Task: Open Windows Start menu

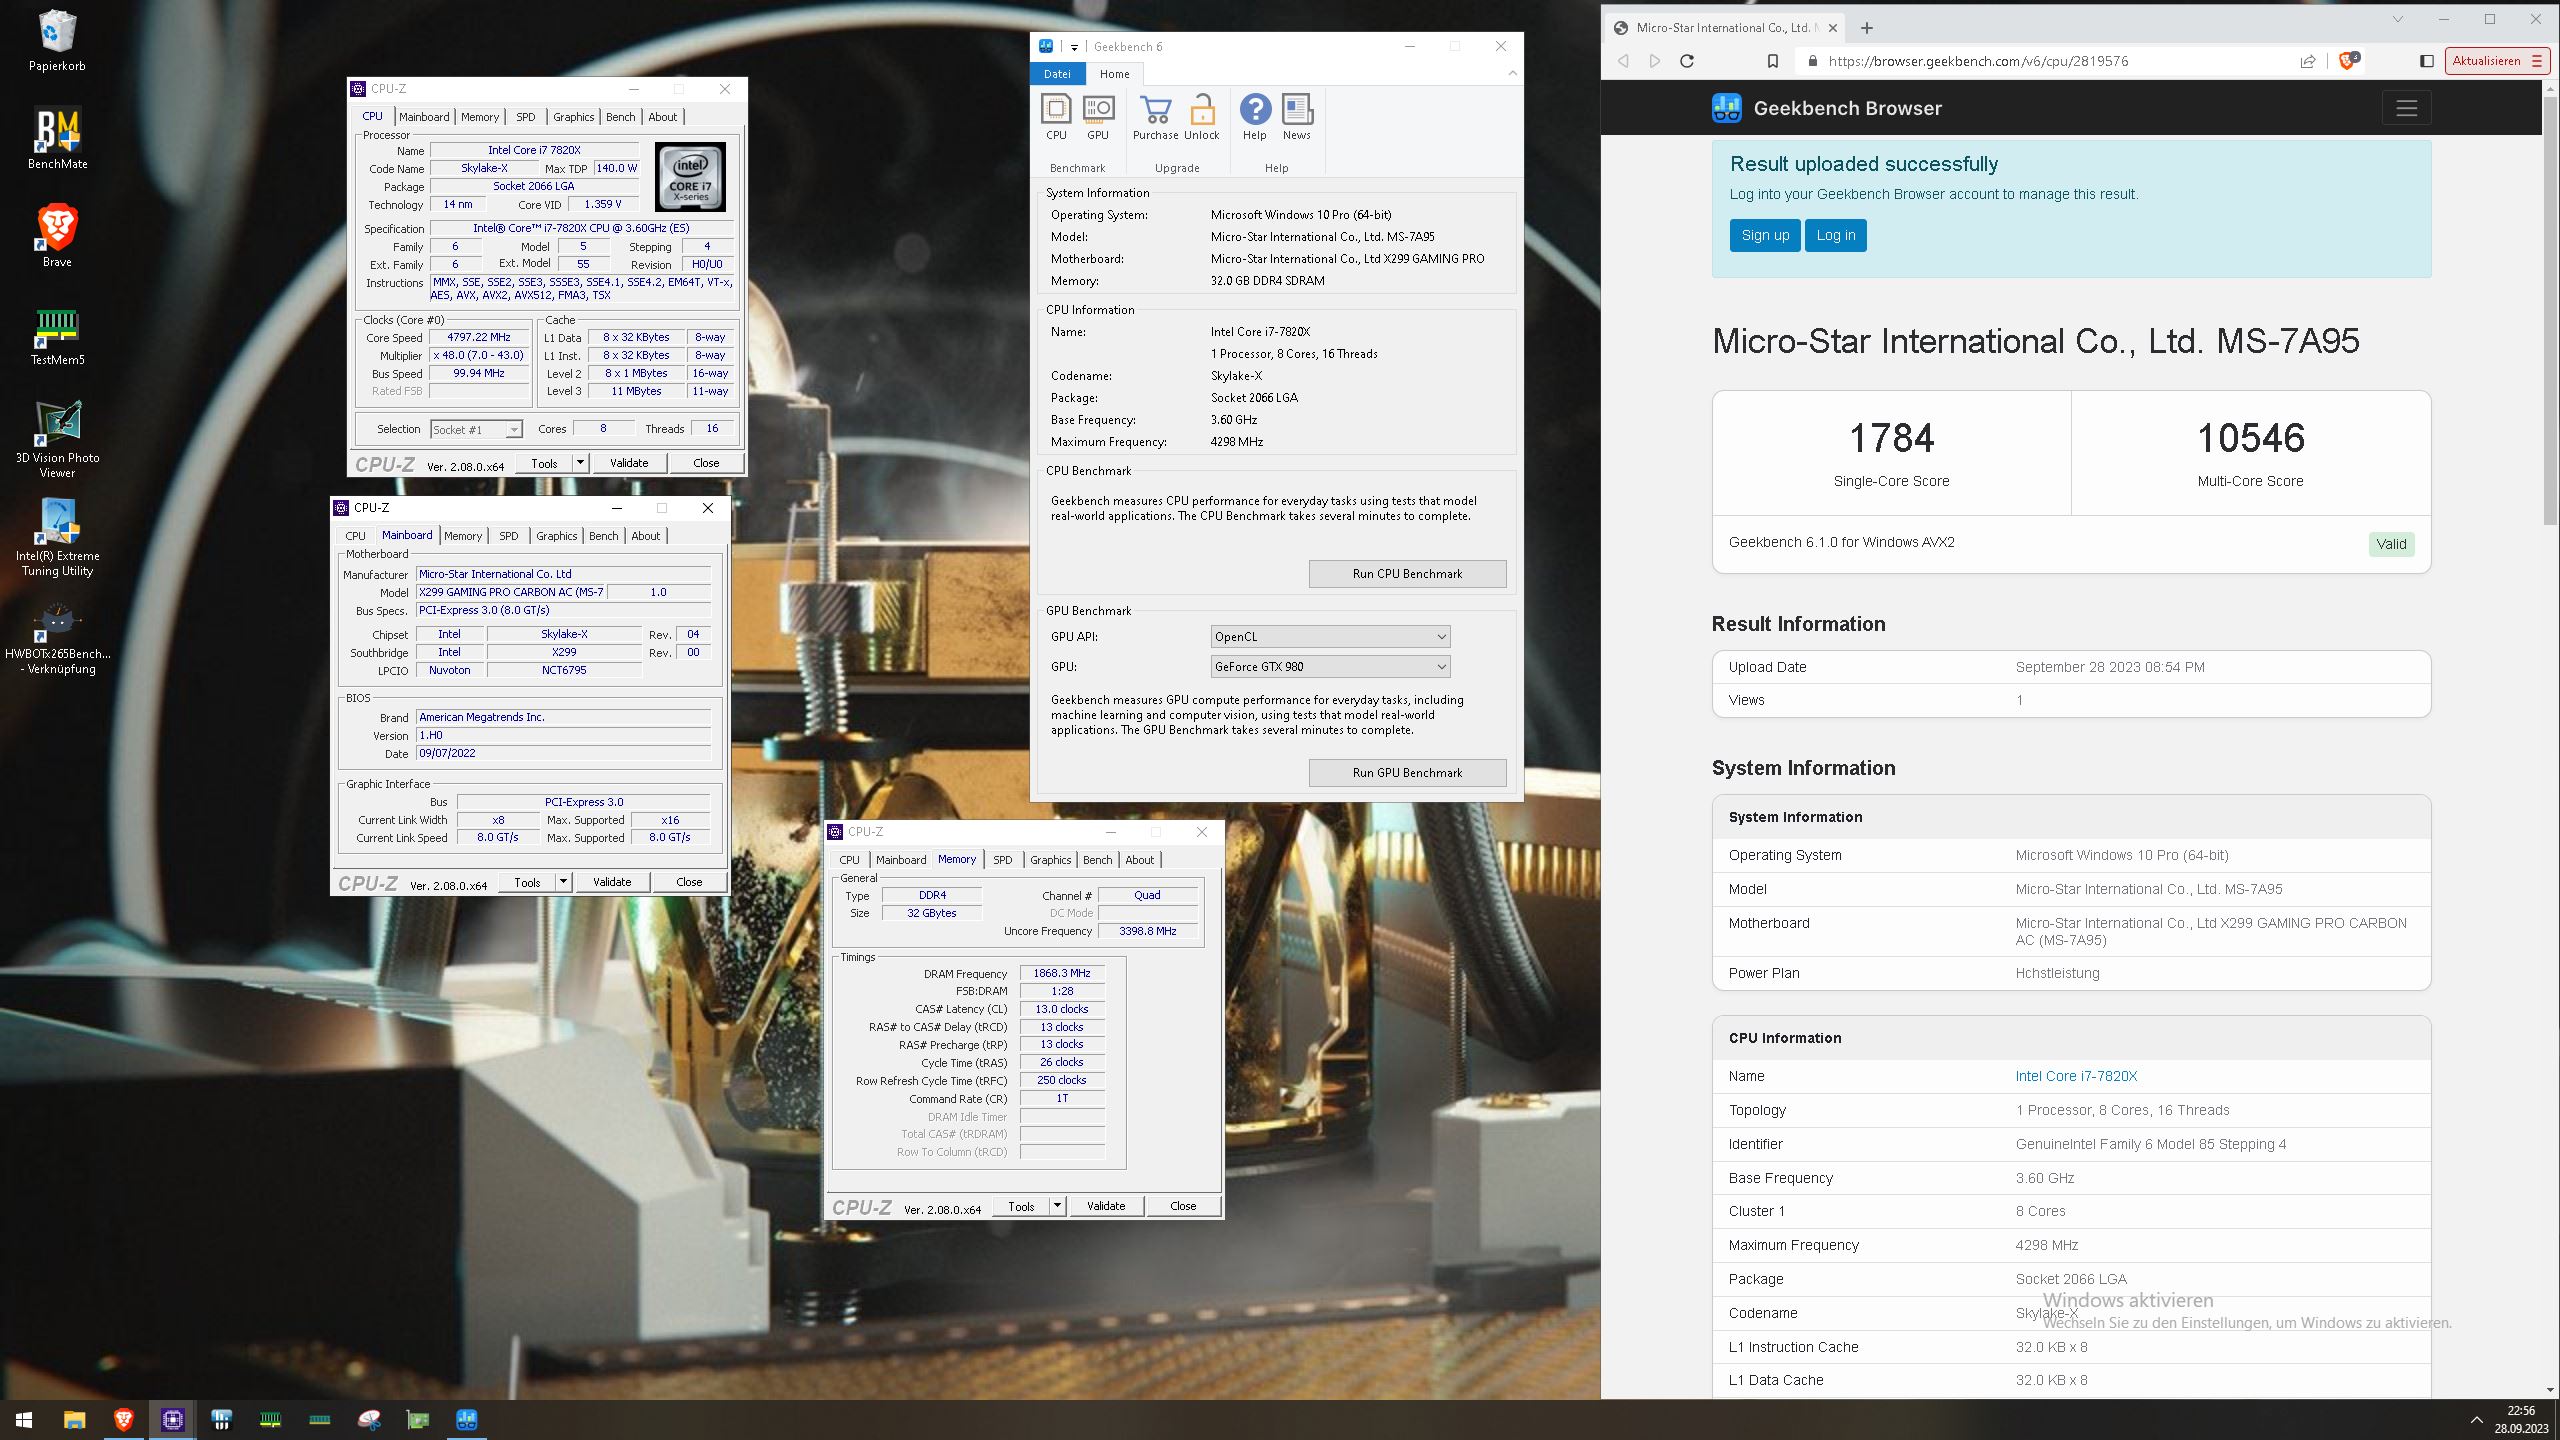Action: (x=24, y=1419)
